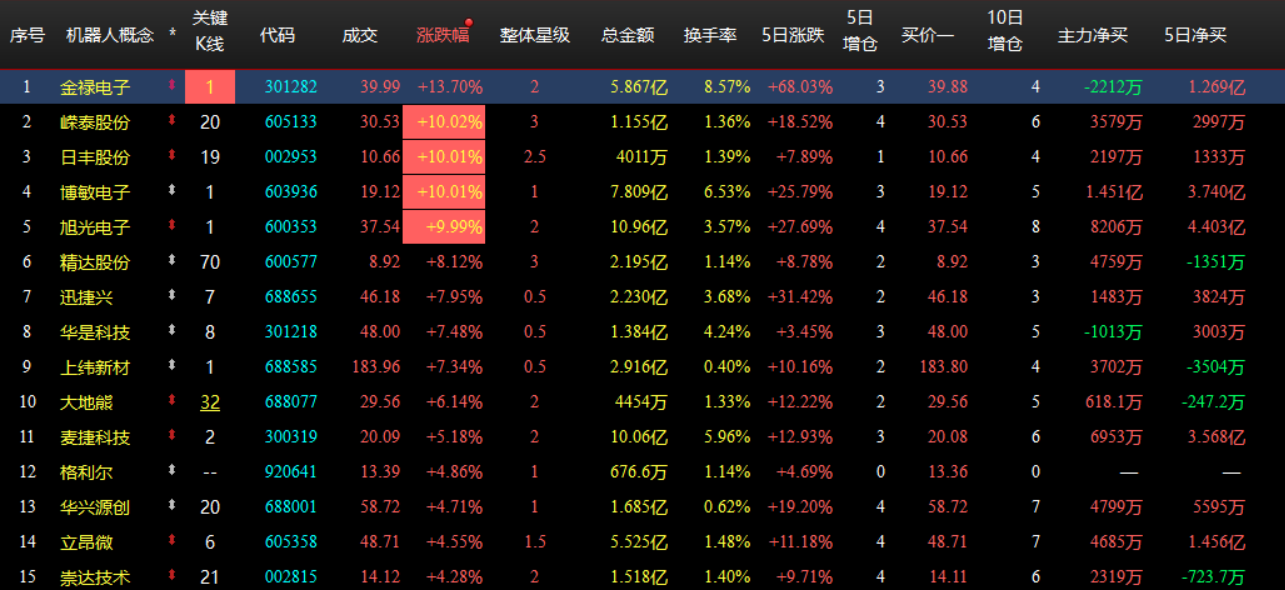Image resolution: width=1285 pixels, height=590 pixels.
Task: Click the marker icon beside 日丰股份
Action: (x=172, y=156)
